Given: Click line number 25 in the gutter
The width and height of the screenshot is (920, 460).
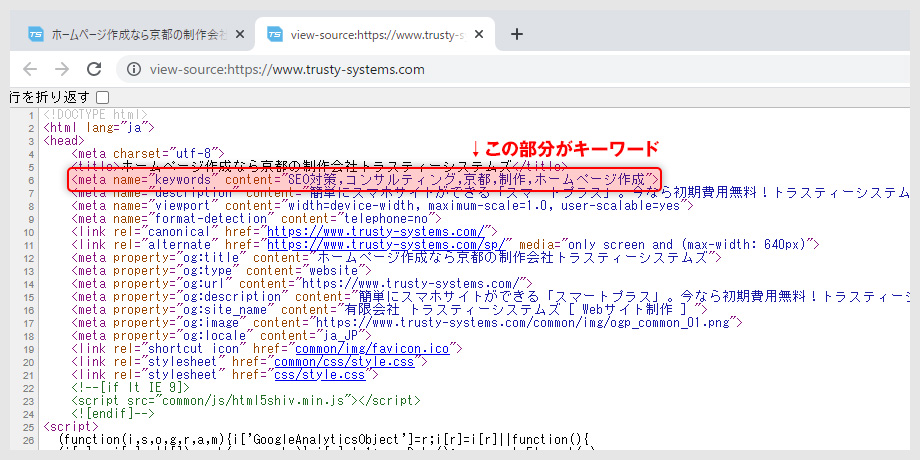Looking at the screenshot, I should click(29, 427).
